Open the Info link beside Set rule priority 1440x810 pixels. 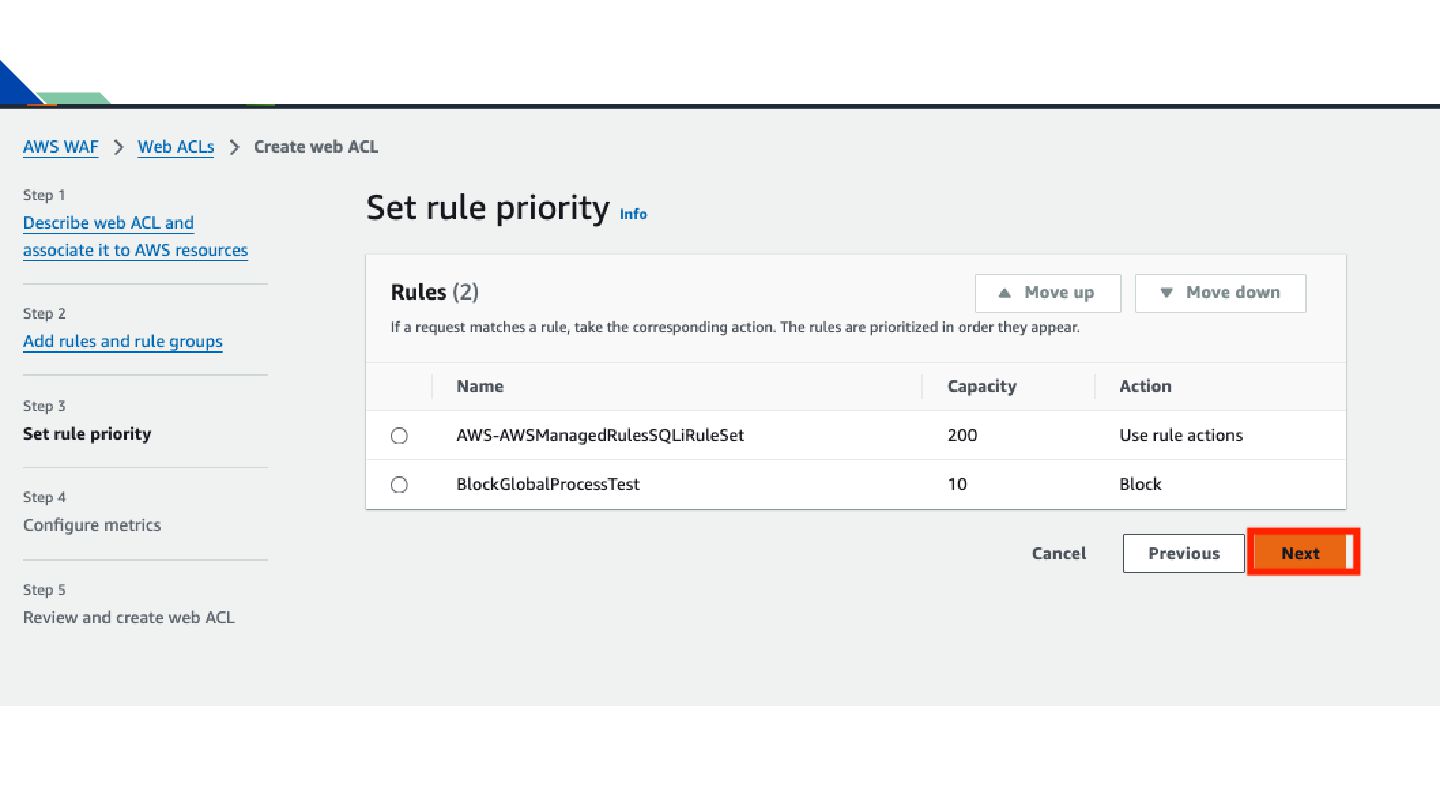pyautogui.click(x=633, y=214)
